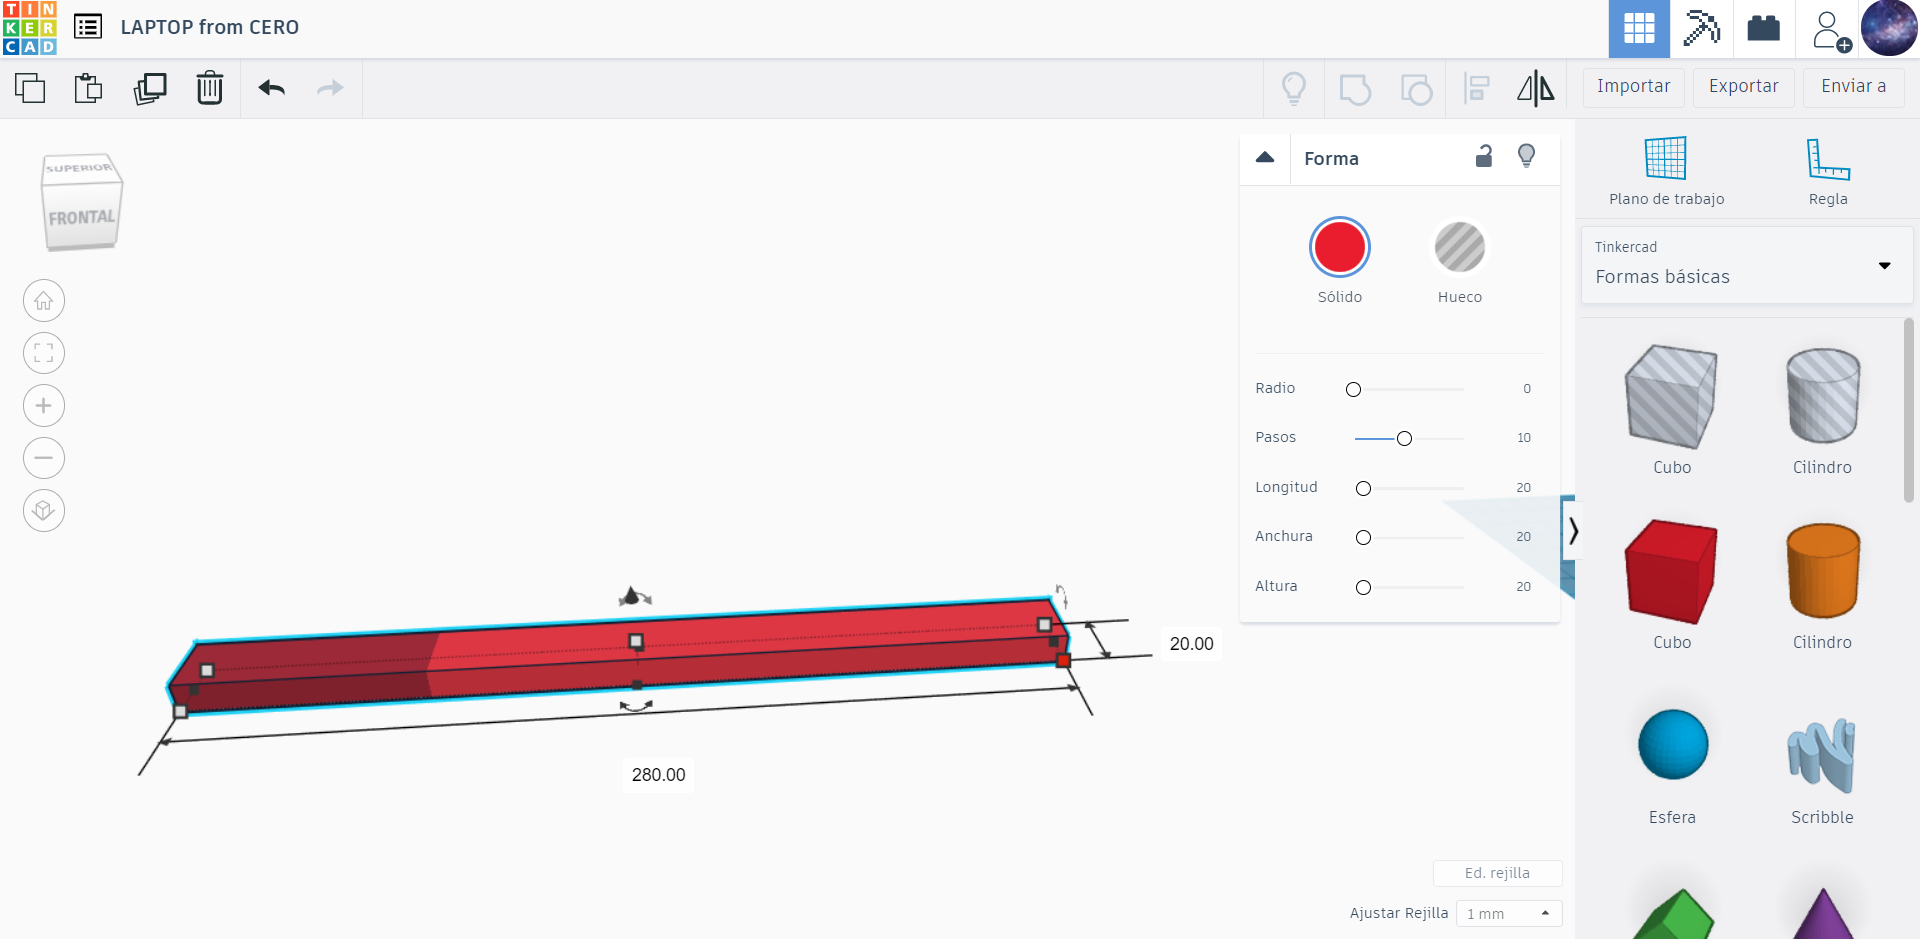Open the Formas básicas shapes dropdown
Image resolution: width=1920 pixels, height=939 pixels.
1747,265
